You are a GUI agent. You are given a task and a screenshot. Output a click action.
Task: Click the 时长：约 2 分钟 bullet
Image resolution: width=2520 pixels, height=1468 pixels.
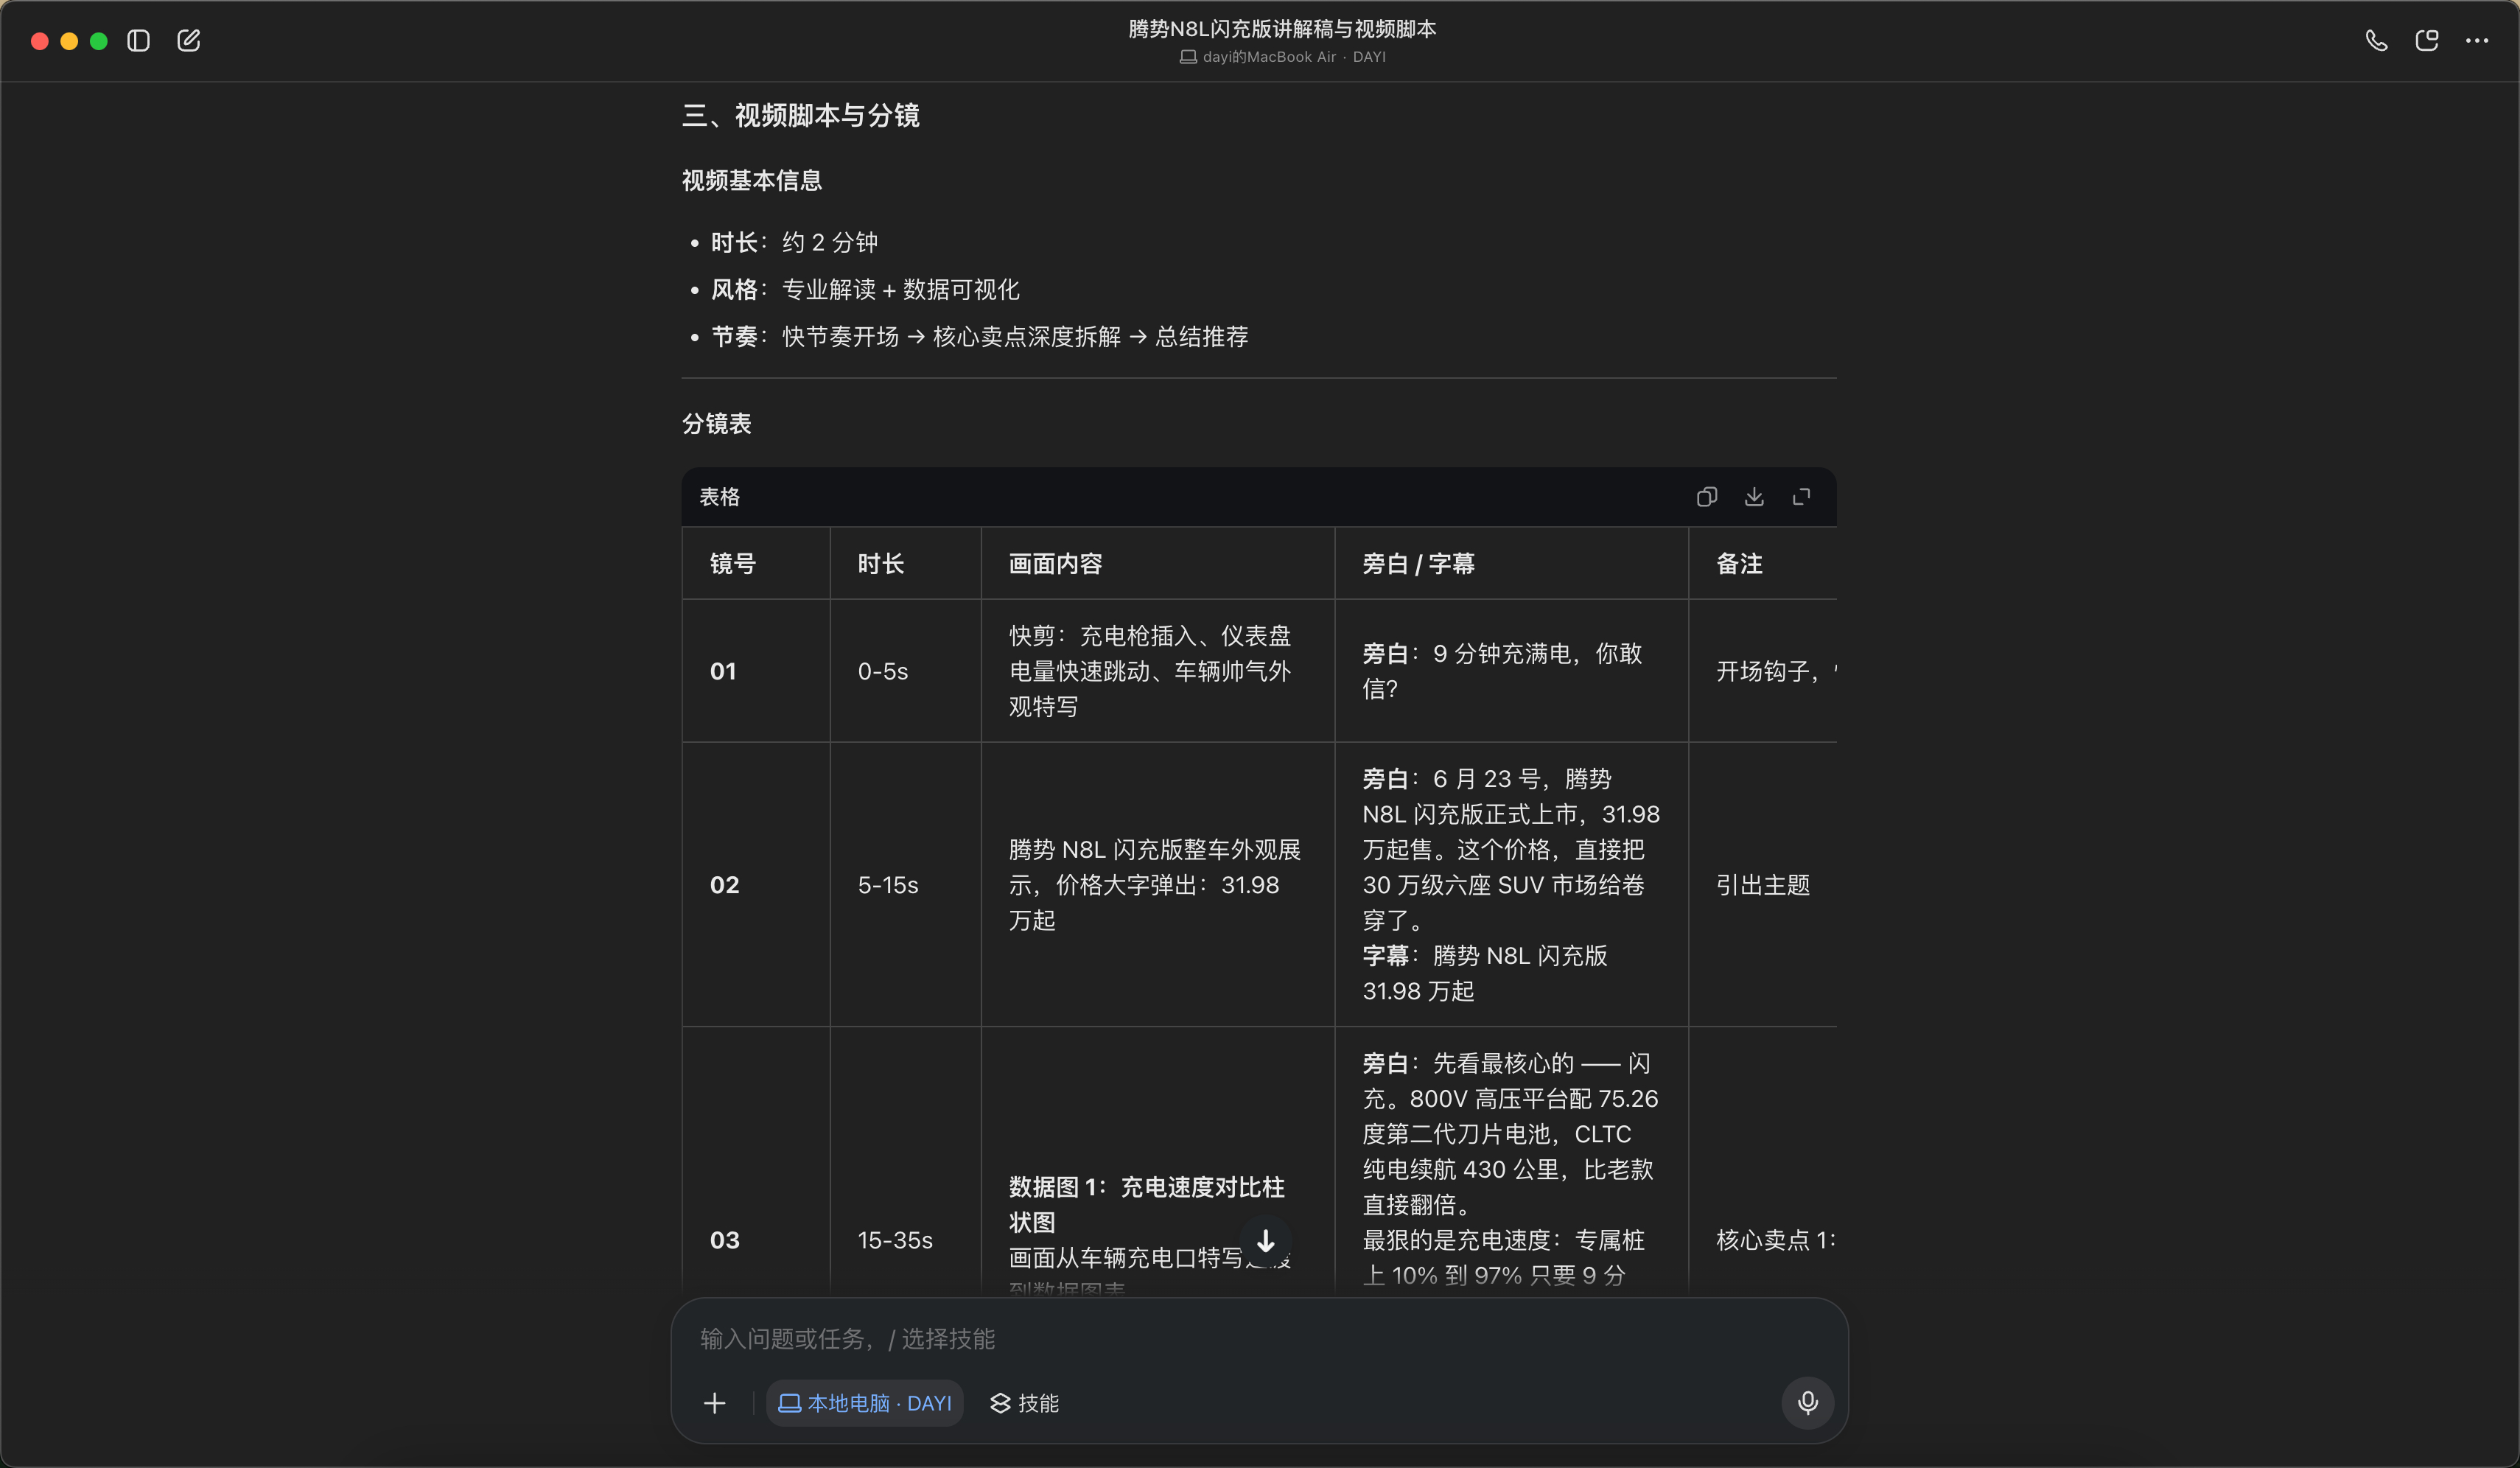coord(794,242)
